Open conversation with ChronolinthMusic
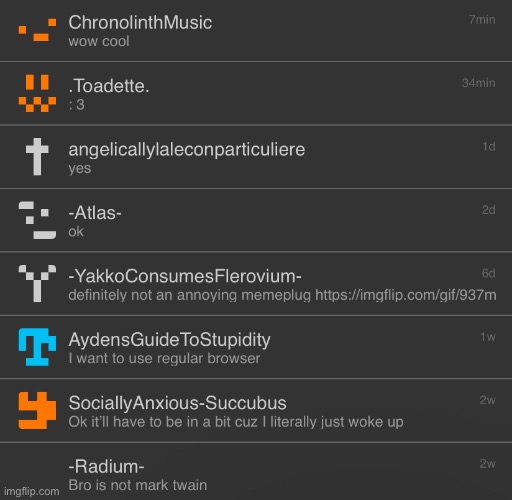The width and height of the screenshot is (512, 500). click(256, 30)
